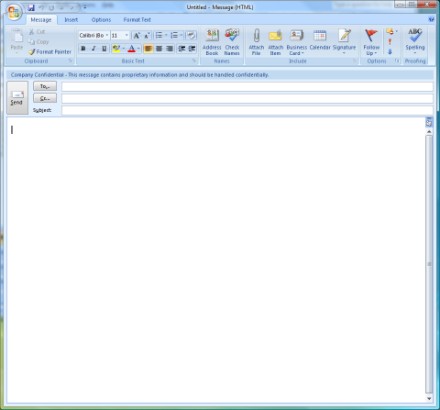Toggle bold formatting
The height and width of the screenshot is (410, 440).
click(83, 49)
